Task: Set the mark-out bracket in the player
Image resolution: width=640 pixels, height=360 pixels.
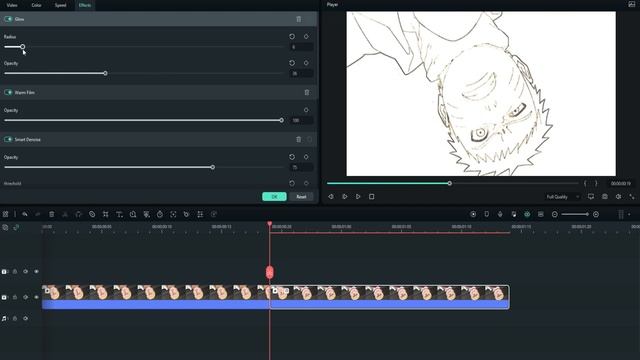Action: pos(596,184)
